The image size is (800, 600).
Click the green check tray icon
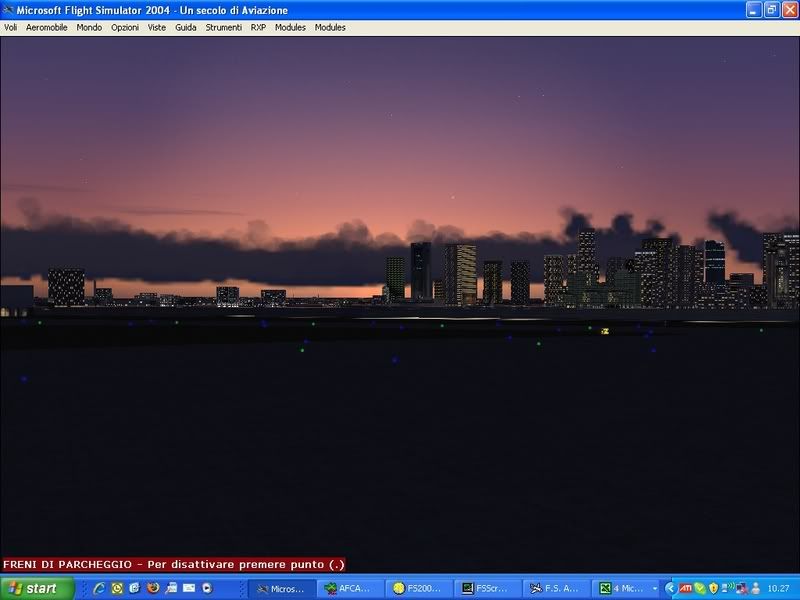pos(699,589)
